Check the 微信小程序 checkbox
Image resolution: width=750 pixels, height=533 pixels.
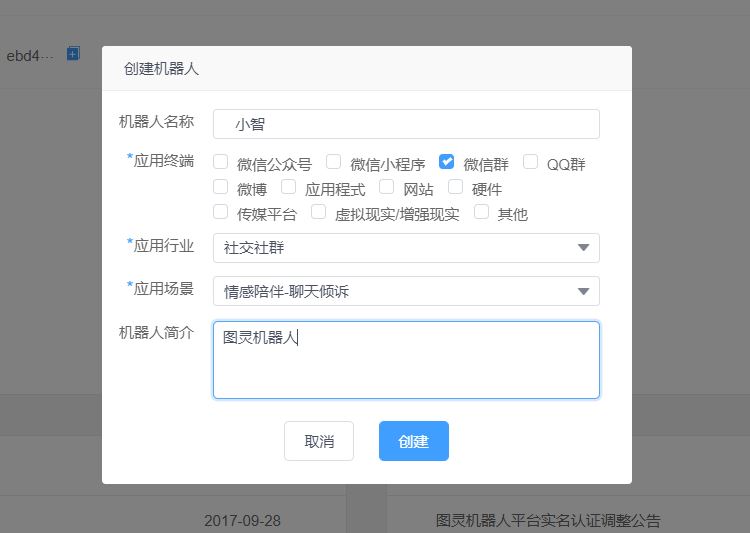[x=334, y=162]
